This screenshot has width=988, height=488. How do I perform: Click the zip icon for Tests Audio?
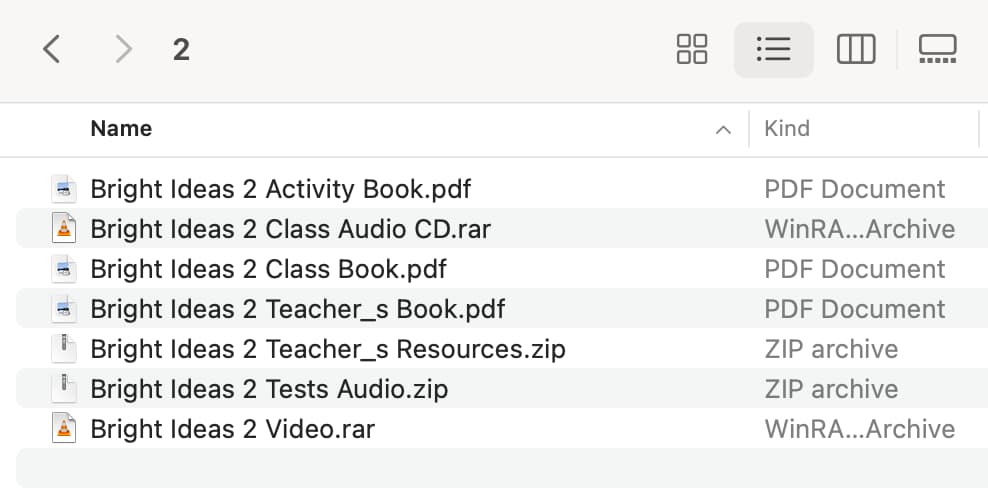coord(64,388)
